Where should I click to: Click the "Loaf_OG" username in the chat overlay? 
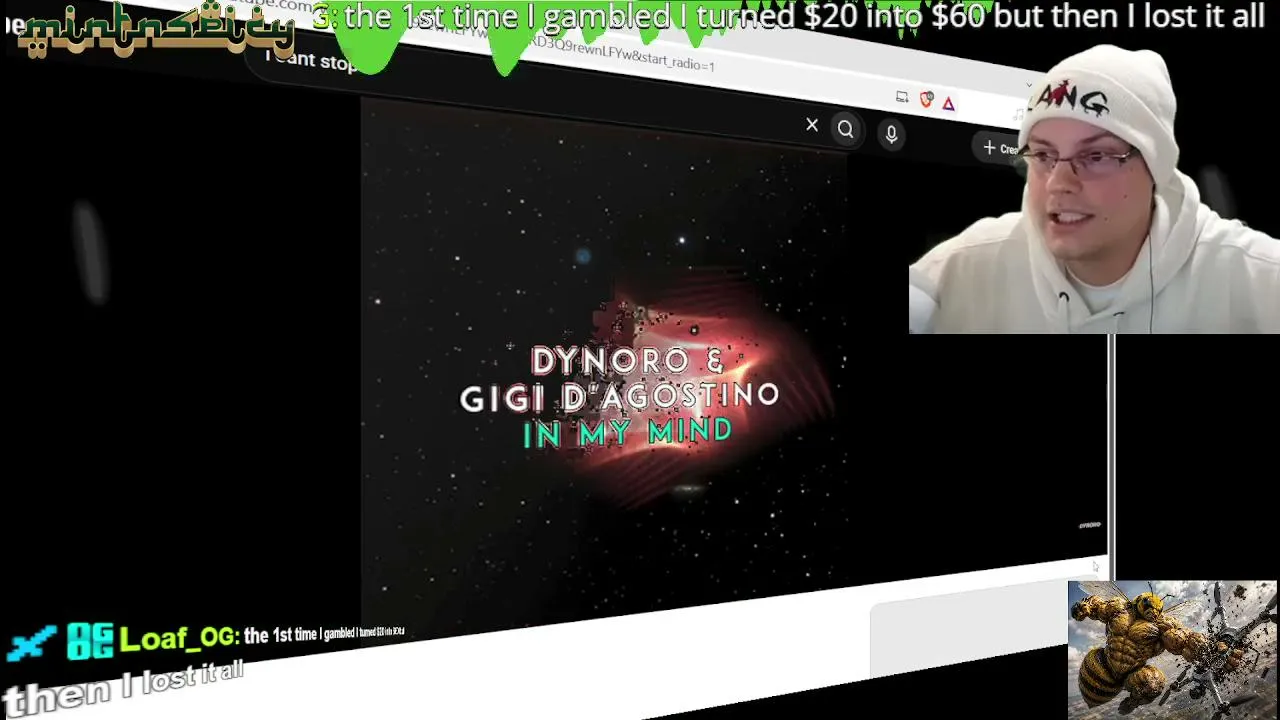pyautogui.click(x=177, y=639)
